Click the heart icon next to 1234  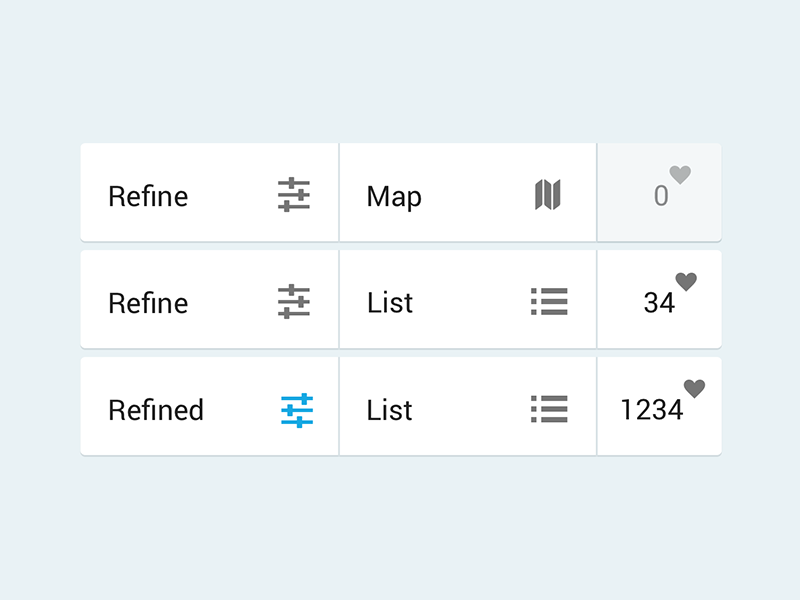(x=694, y=389)
